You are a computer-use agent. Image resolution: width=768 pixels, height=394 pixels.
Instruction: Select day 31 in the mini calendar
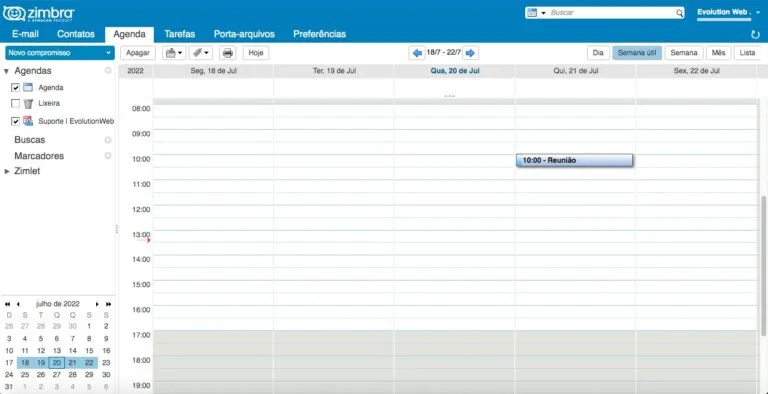[x=9, y=387]
